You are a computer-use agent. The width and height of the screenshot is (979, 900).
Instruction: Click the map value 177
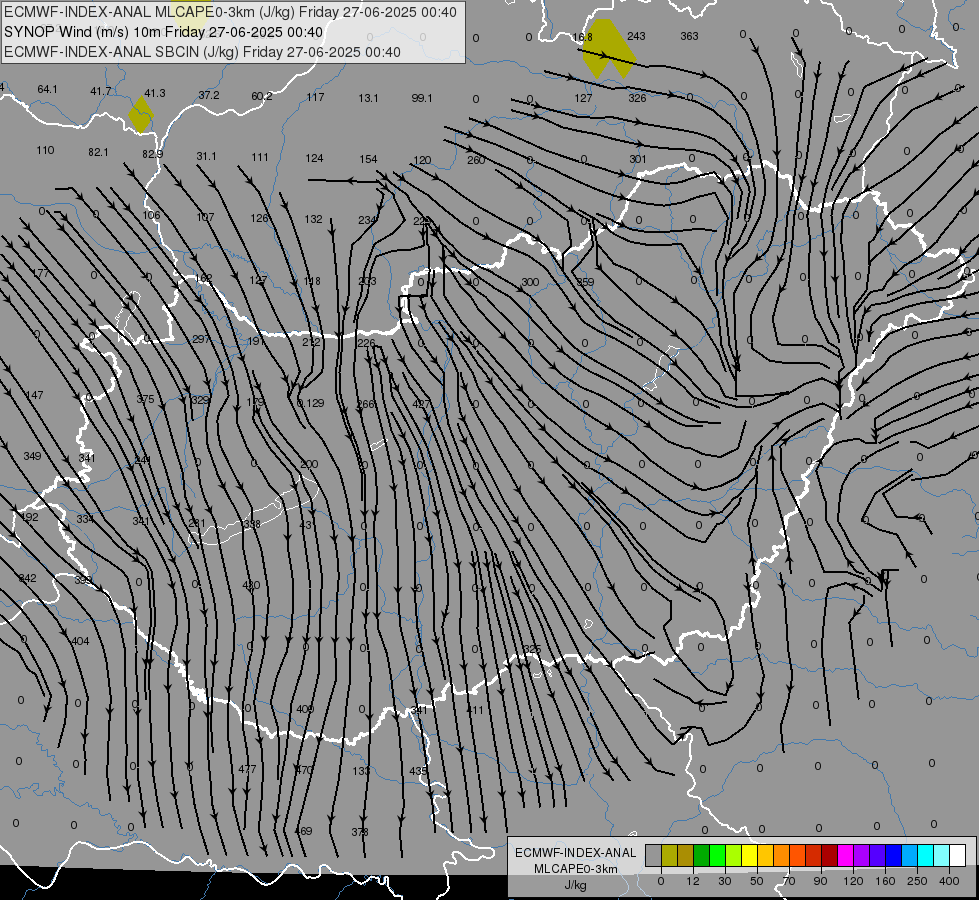pyautogui.click(x=41, y=273)
